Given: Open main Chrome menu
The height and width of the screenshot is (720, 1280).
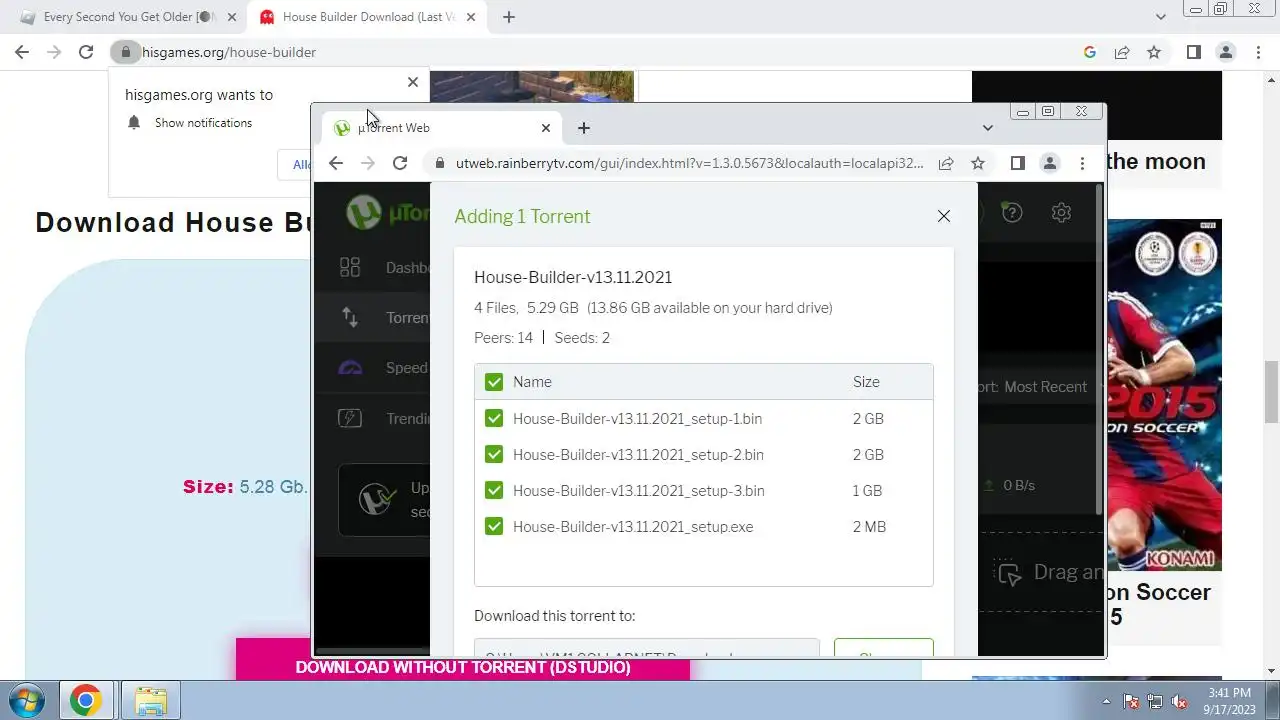Looking at the screenshot, I should point(1258,52).
